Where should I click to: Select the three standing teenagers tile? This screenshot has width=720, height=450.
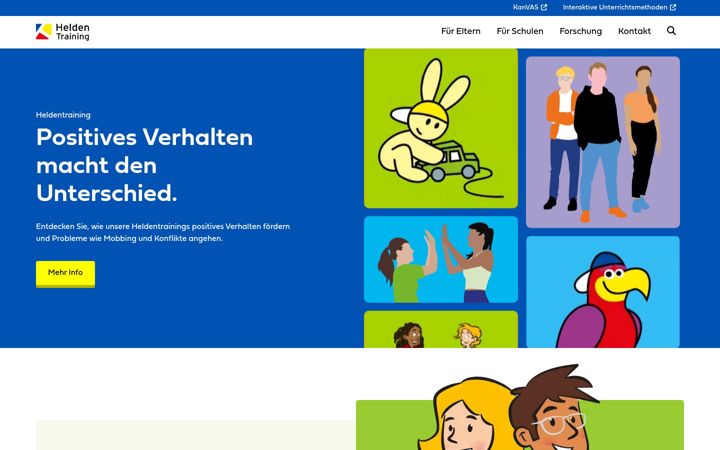[x=602, y=142]
